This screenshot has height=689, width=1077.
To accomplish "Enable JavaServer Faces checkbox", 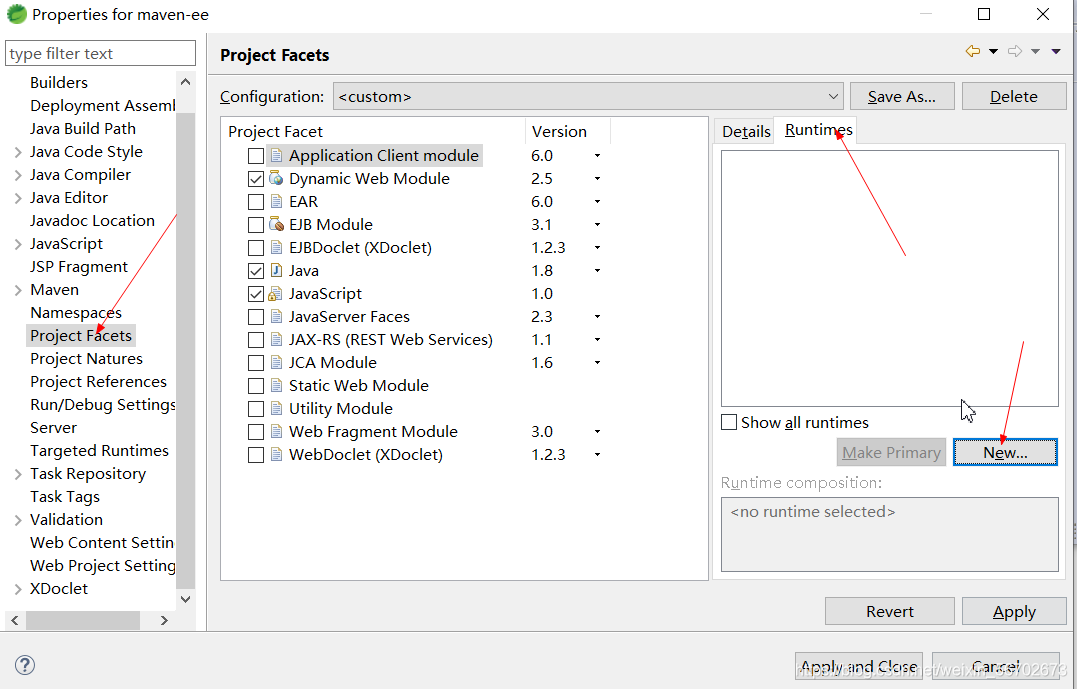I will click(256, 317).
